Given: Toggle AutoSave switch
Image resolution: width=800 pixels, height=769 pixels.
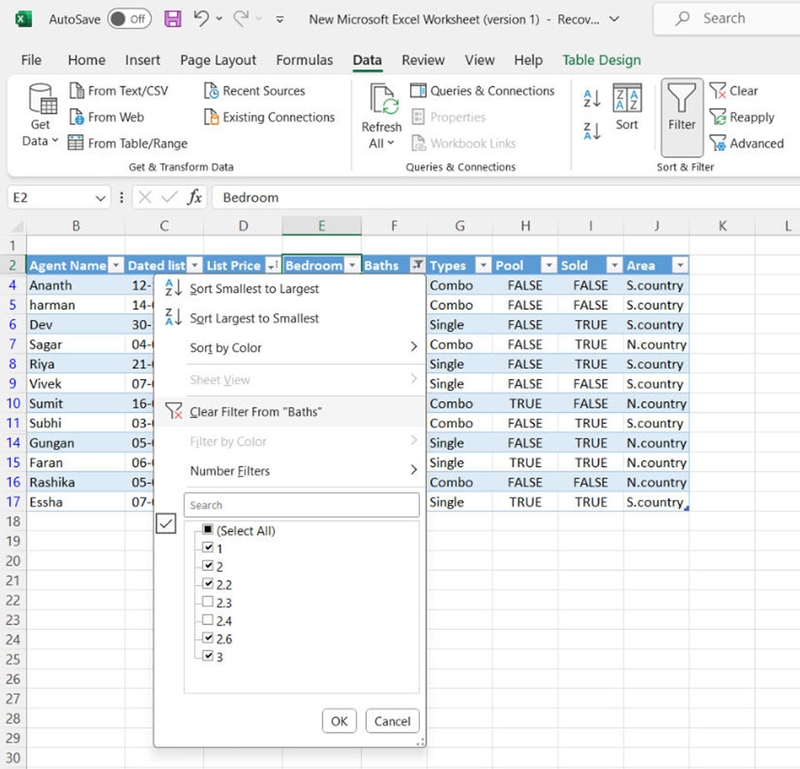Looking at the screenshot, I should tap(129, 19).
